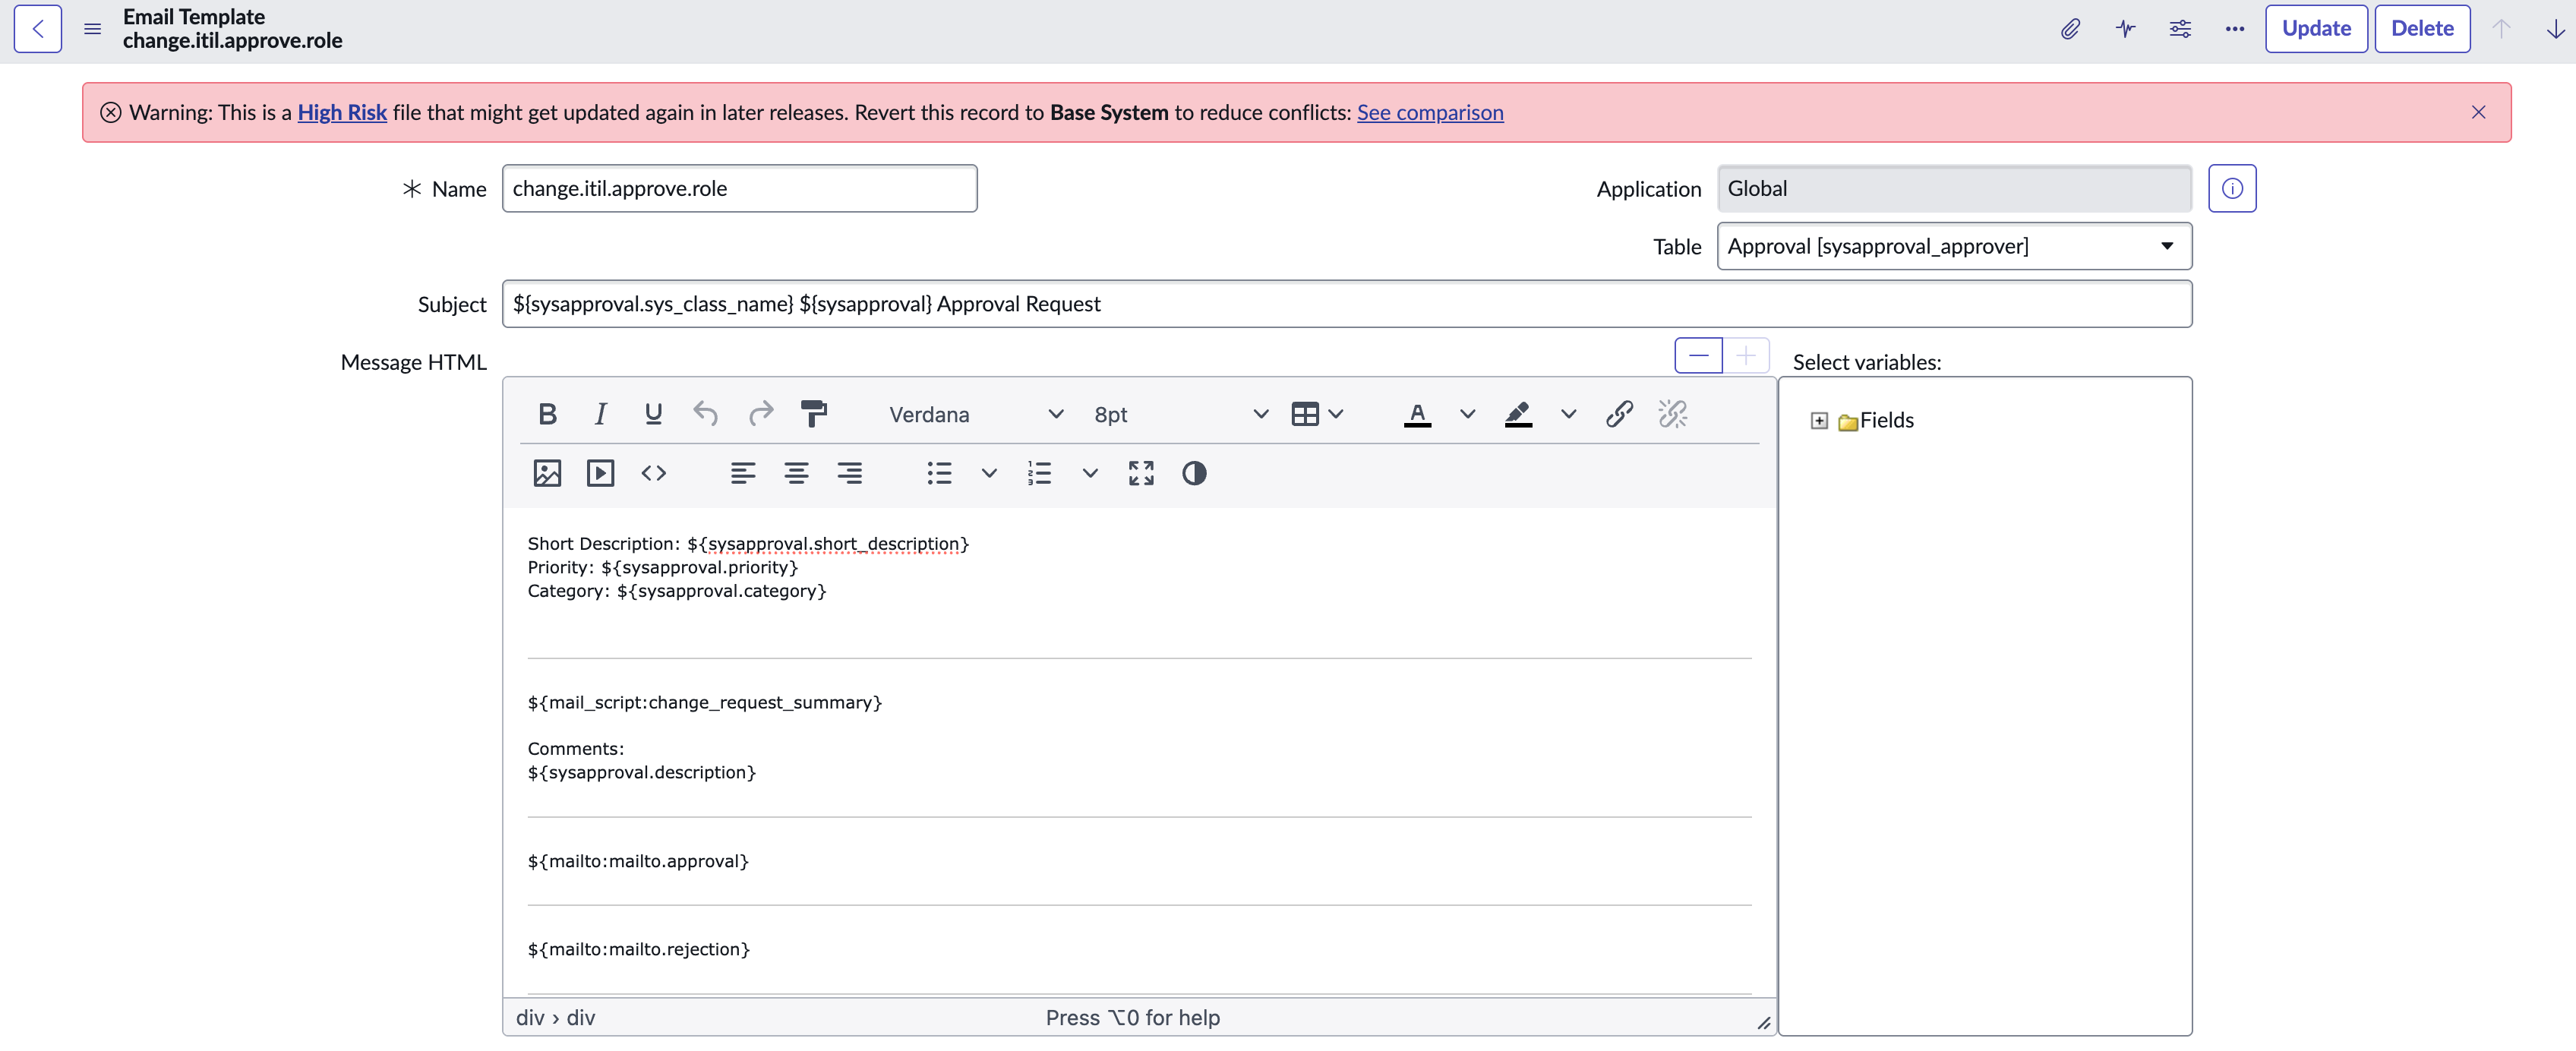Apply the current text color
Viewport: 2576px width, 1051px height.
point(1417,414)
